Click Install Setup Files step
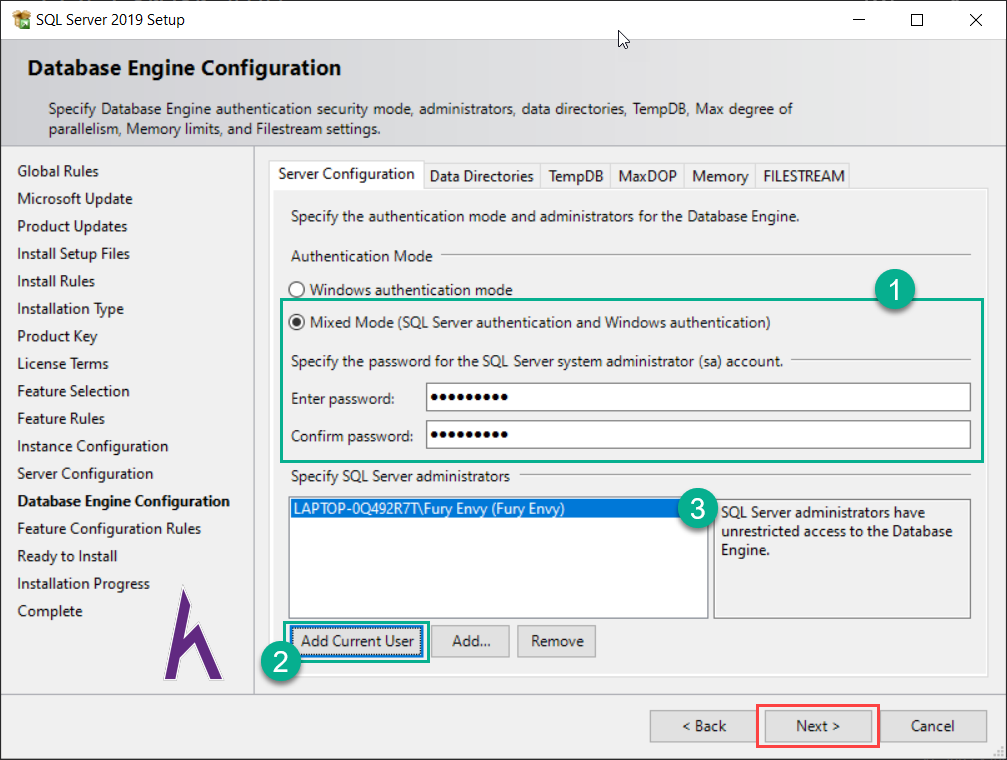The width and height of the screenshot is (1007, 760). pos(73,254)
